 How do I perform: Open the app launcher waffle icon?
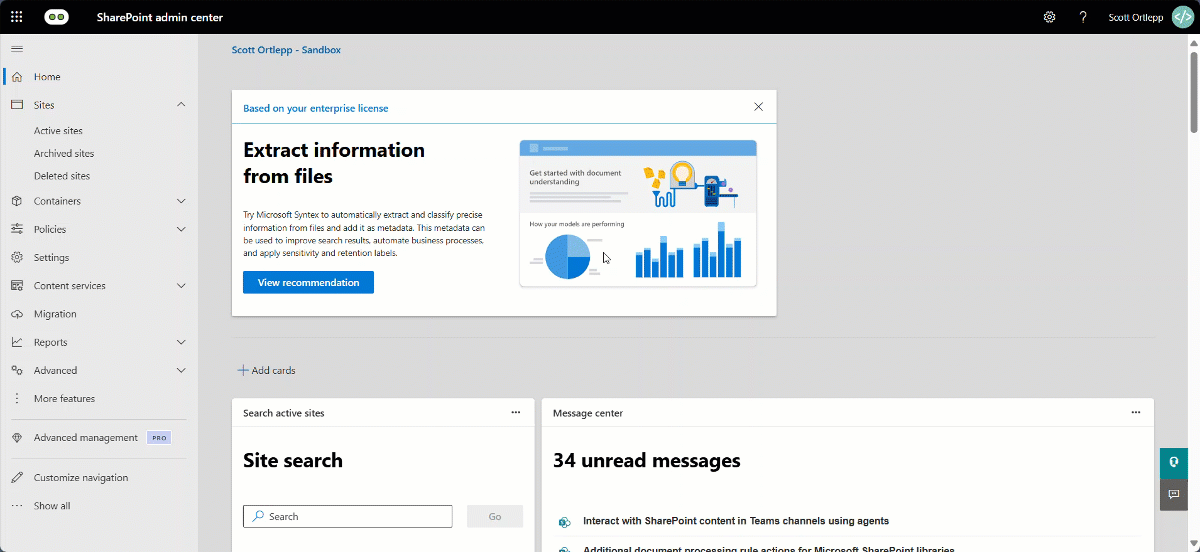tap(16, 17)
